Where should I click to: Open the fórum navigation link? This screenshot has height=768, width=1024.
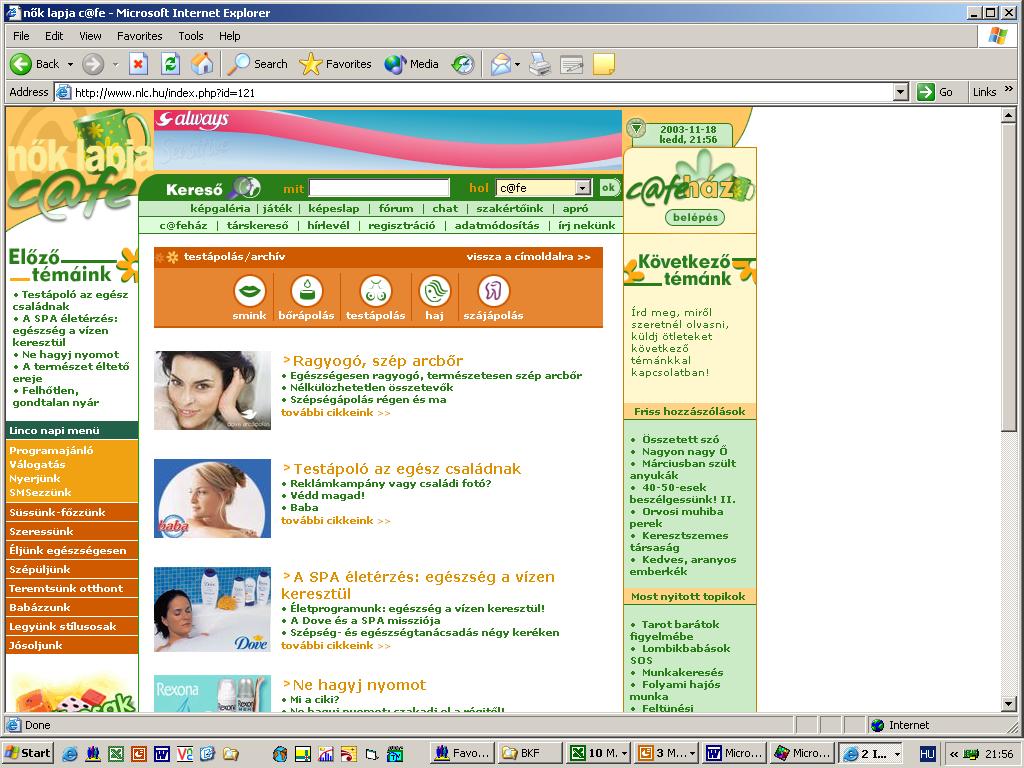(x=396, y=208)
